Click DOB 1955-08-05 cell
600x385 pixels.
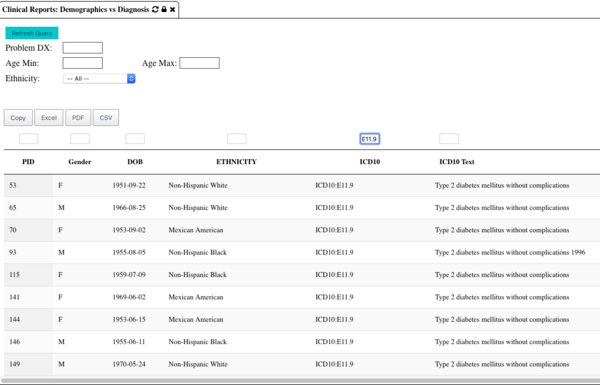(129, 252)
